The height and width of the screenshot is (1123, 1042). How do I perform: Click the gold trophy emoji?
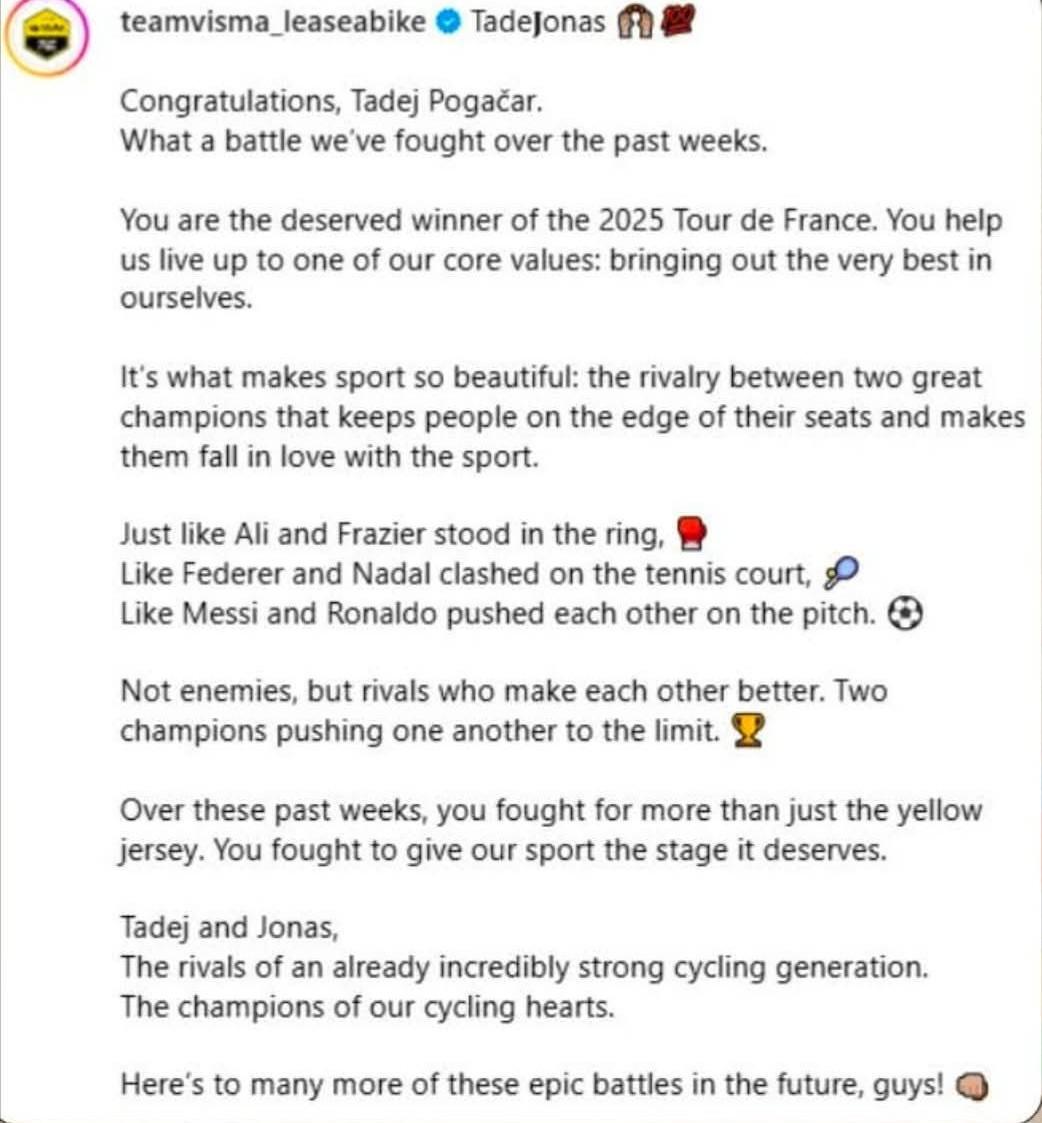click(x=747, y=733)
